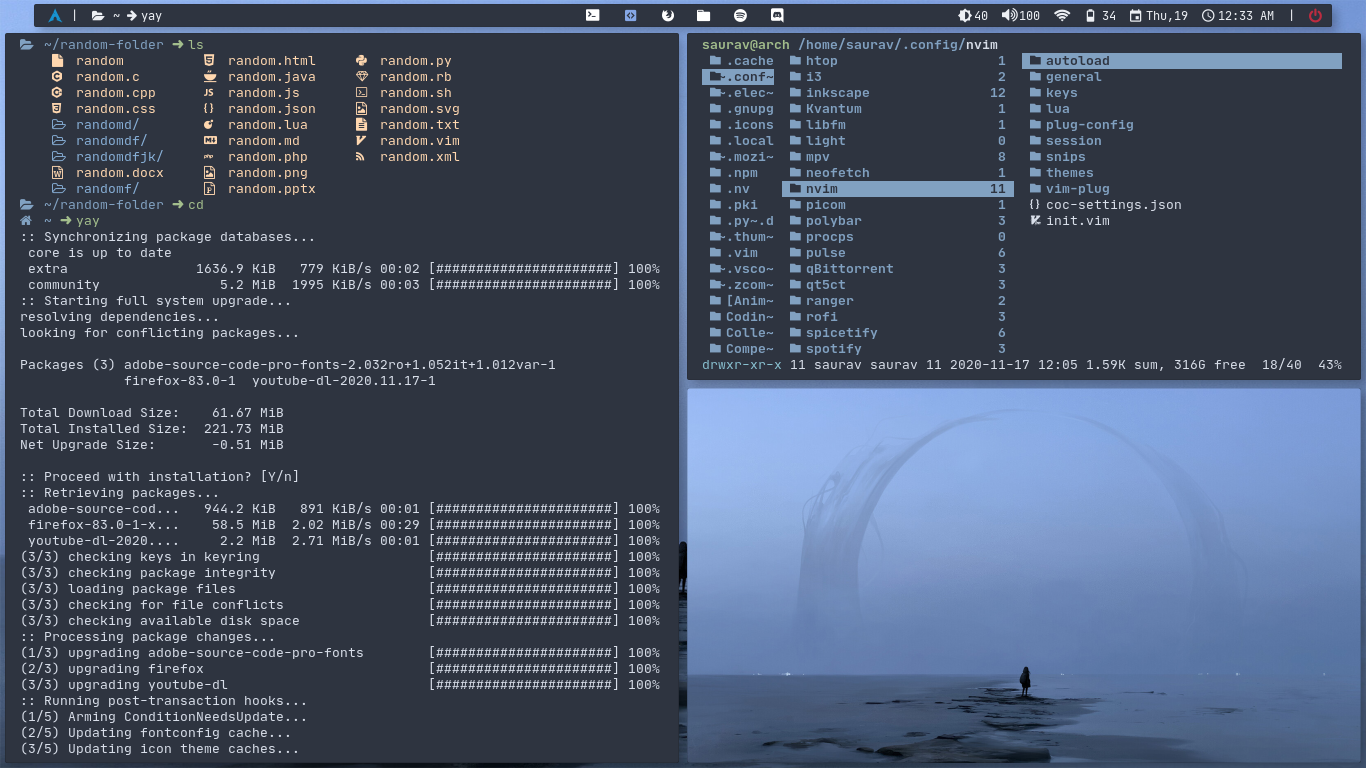Click the brightness indicator showing 40
This screenshot has width=1366, height=768.
tap(973, 15)
